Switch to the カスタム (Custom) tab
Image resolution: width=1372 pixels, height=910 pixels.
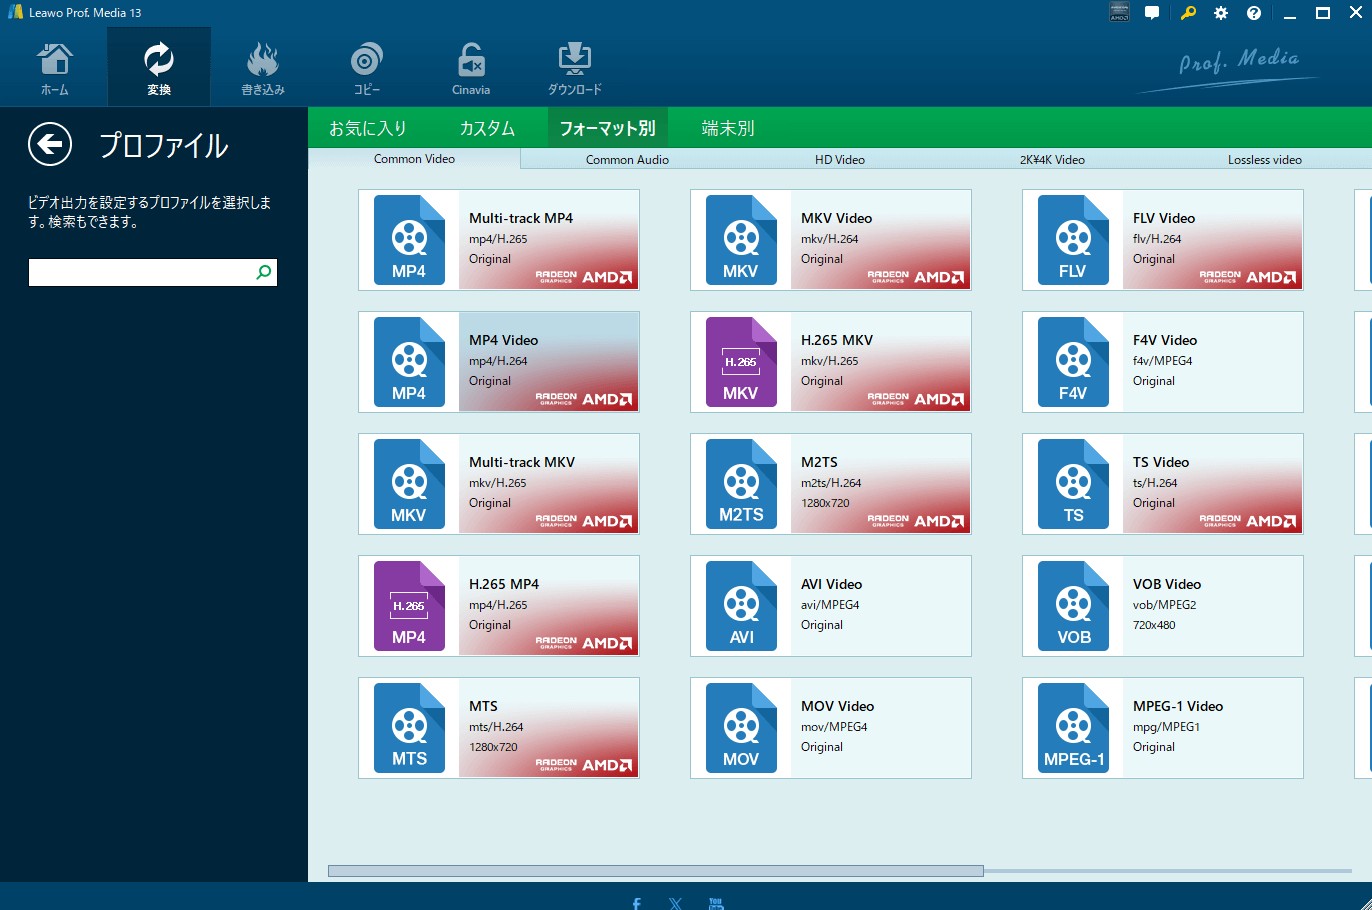(487, 128)
